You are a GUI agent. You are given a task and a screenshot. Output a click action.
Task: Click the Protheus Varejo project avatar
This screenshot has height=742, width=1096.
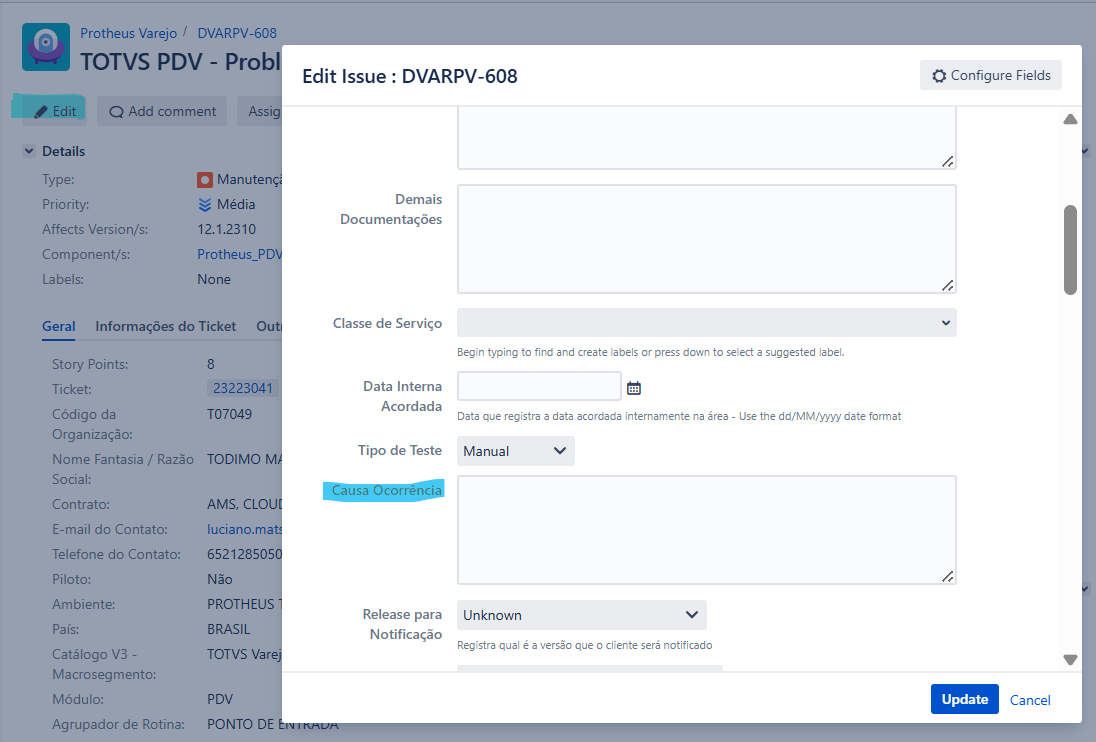coord(46,47)
